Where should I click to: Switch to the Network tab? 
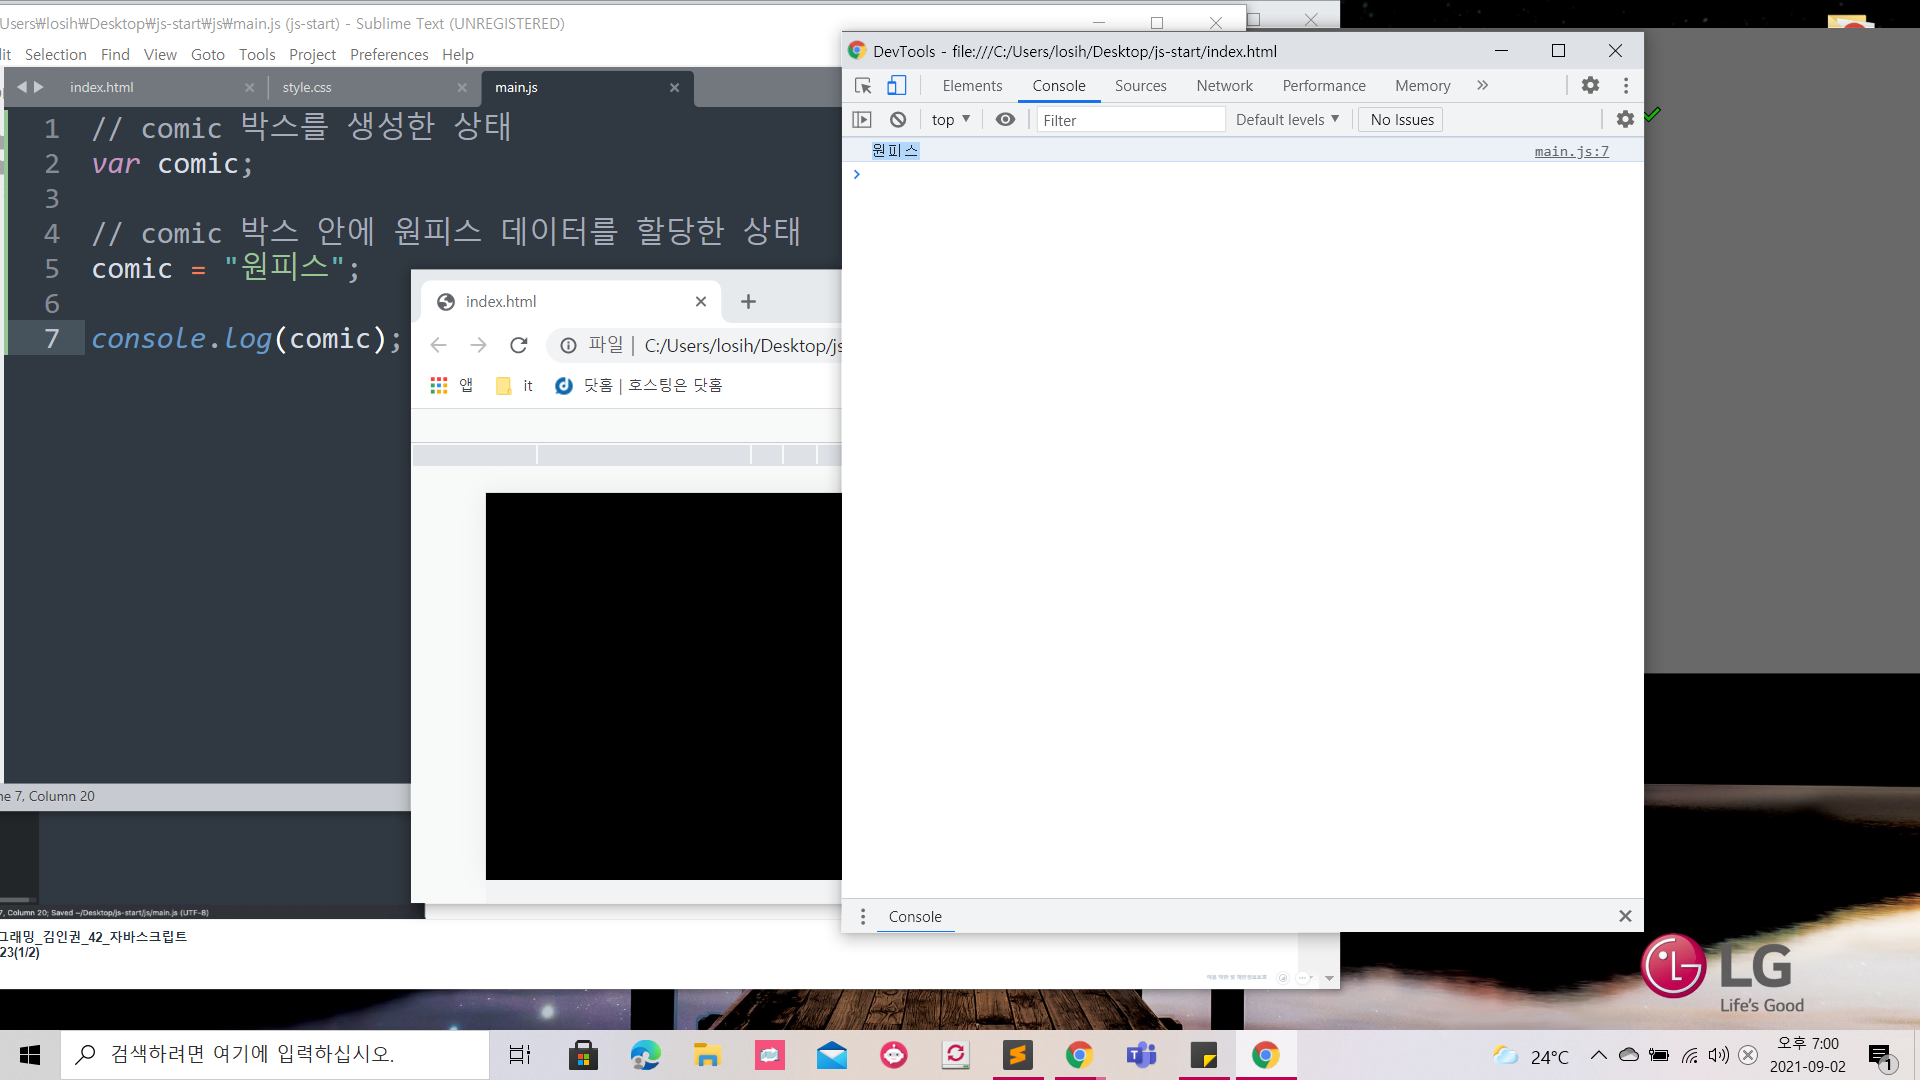pyautogui.click(x=1224, y=86)
